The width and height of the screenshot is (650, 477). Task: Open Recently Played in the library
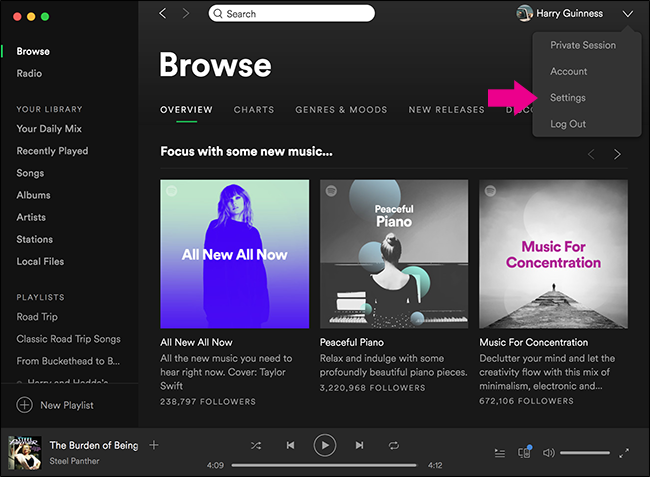[x=52, y=151]
